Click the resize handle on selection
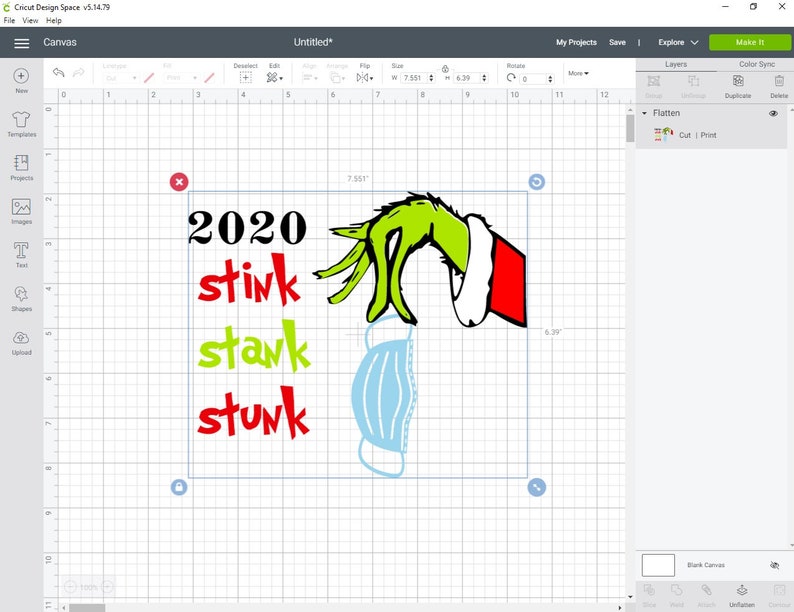Viewport: 794px width, 612px height. 537,487
